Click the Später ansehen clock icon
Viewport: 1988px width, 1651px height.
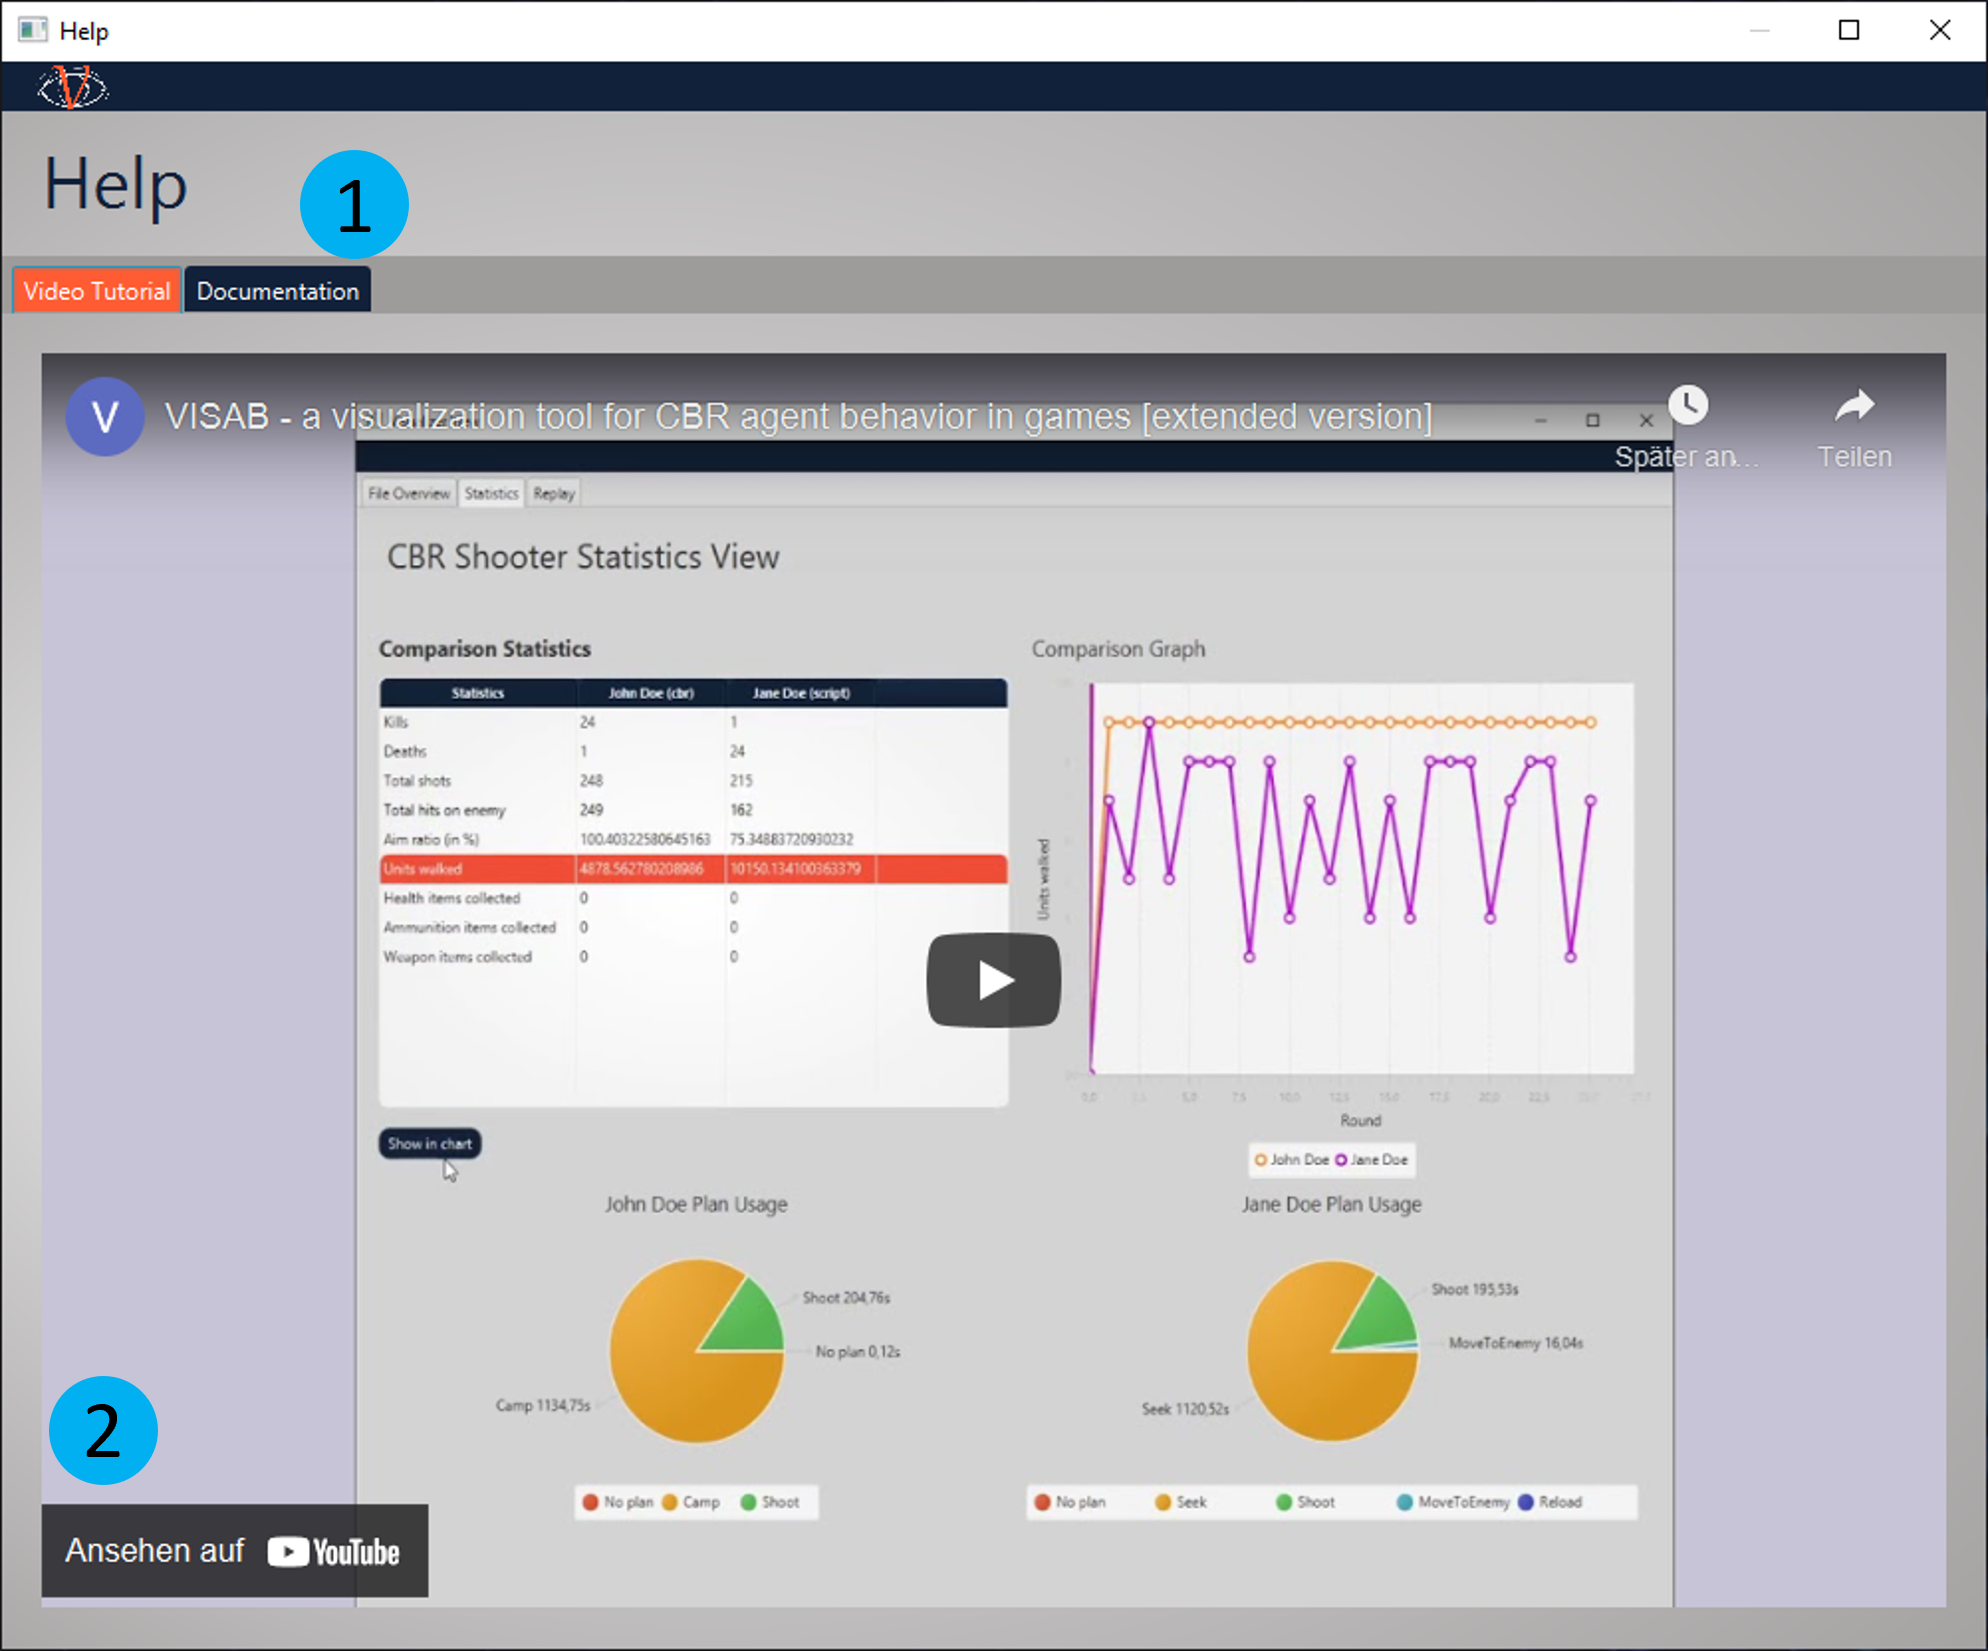tap(1688, 406)
